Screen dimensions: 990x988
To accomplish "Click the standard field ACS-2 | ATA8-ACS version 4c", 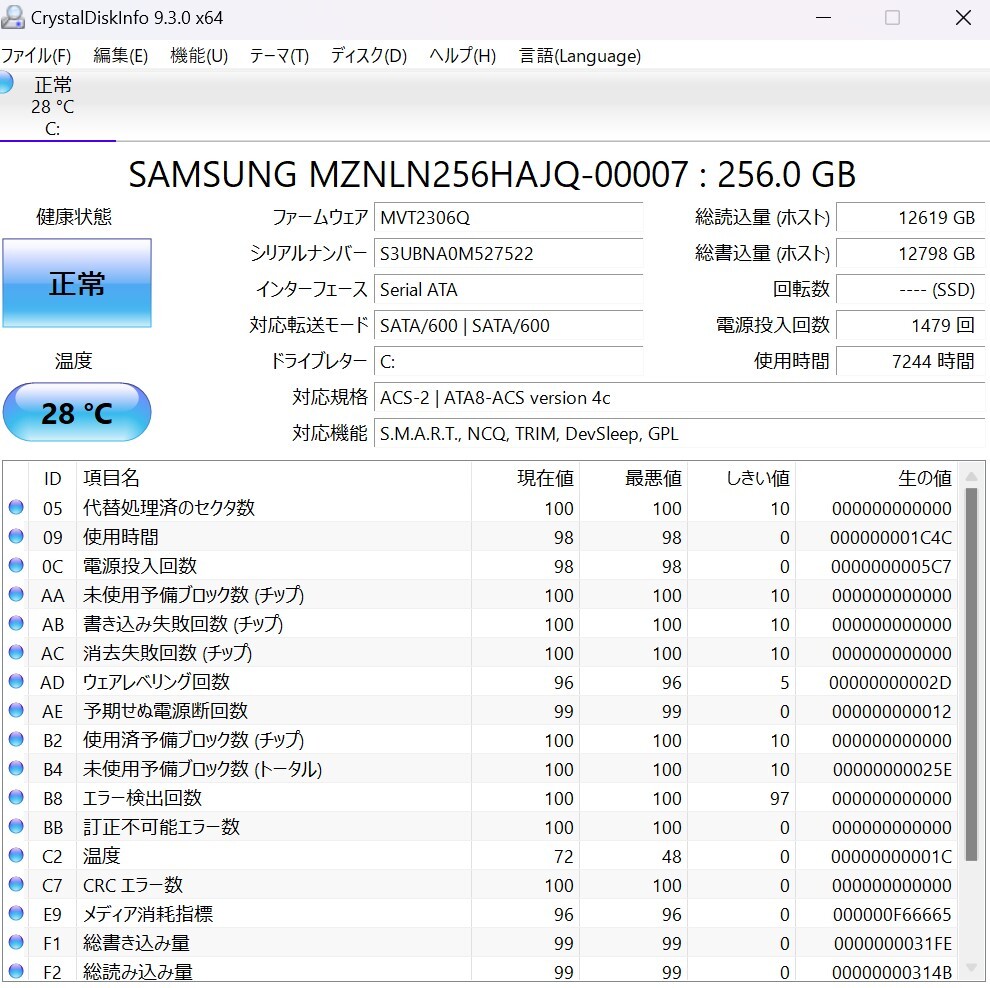I will pos(680,398).
